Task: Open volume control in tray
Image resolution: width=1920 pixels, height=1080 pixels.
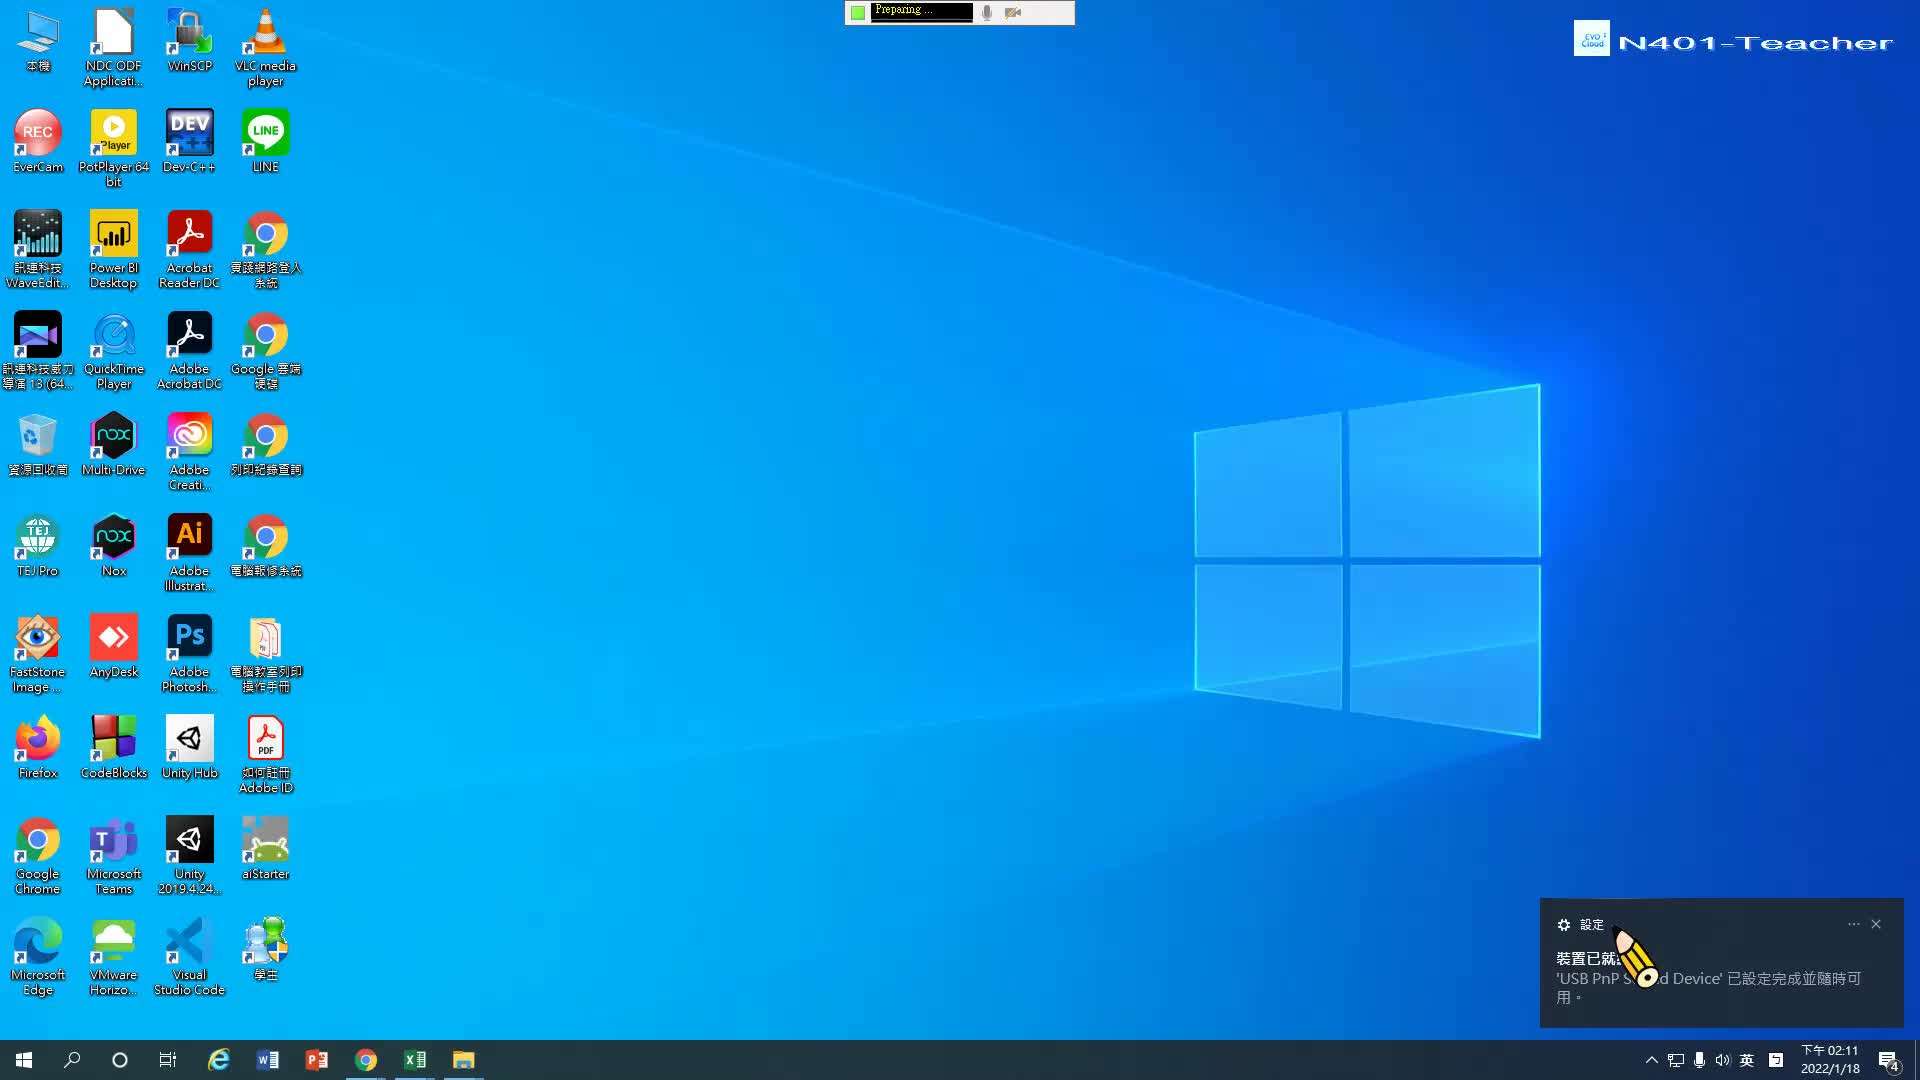Action: (x=1722, y=1060)
